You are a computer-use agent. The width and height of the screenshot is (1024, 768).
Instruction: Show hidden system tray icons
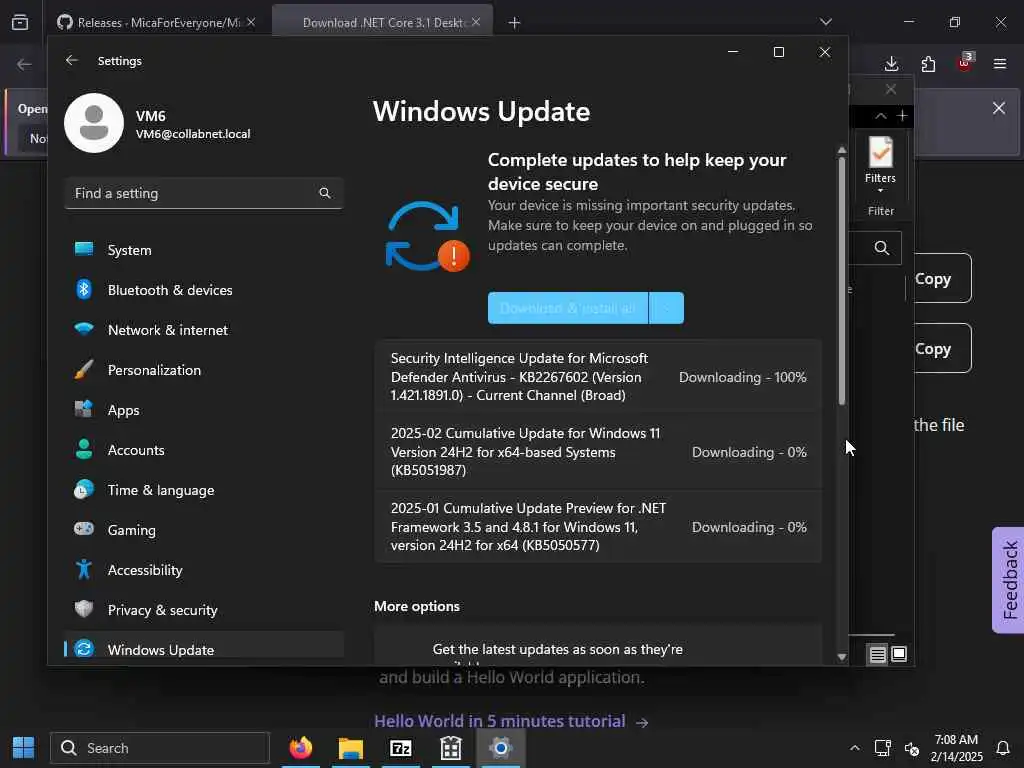click(854, 748)
